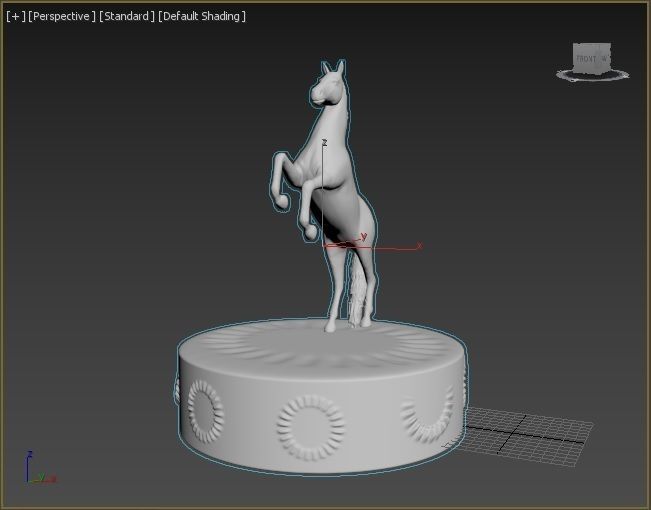Open the [+] viewport general menu
This screenshot has height=510, width=651.
16,16
